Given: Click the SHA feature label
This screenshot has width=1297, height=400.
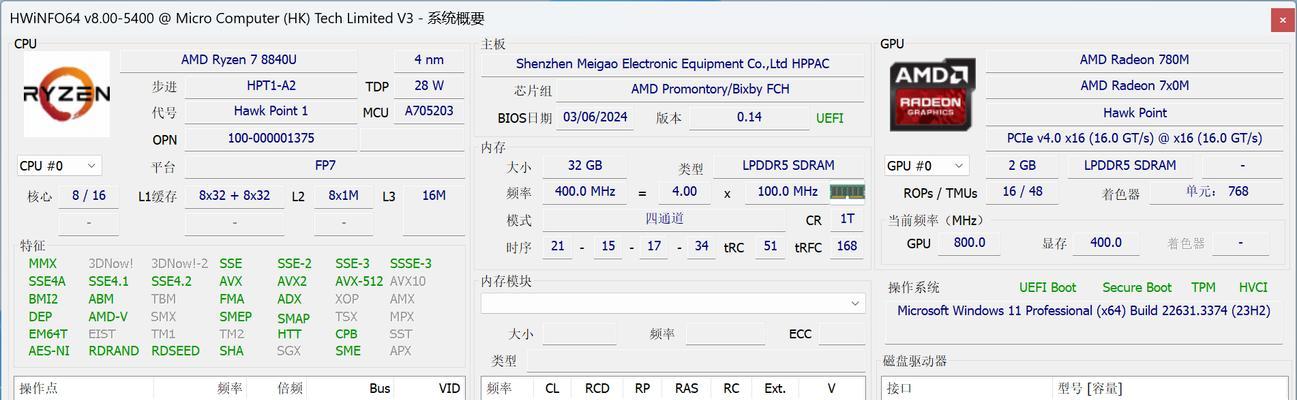Looking at the screenshot, I should click(x=231, y=350).
